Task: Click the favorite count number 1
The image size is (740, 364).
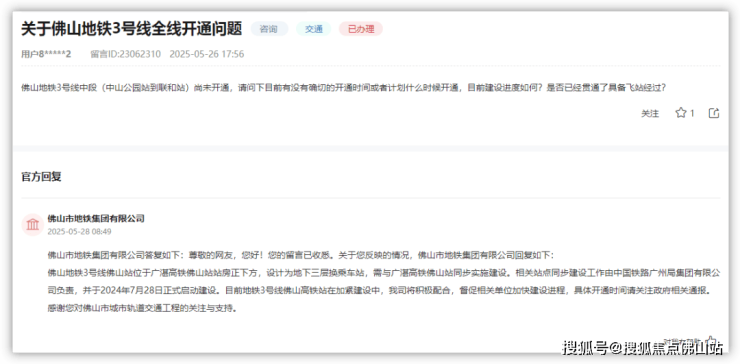Action: tap(692, 113)
